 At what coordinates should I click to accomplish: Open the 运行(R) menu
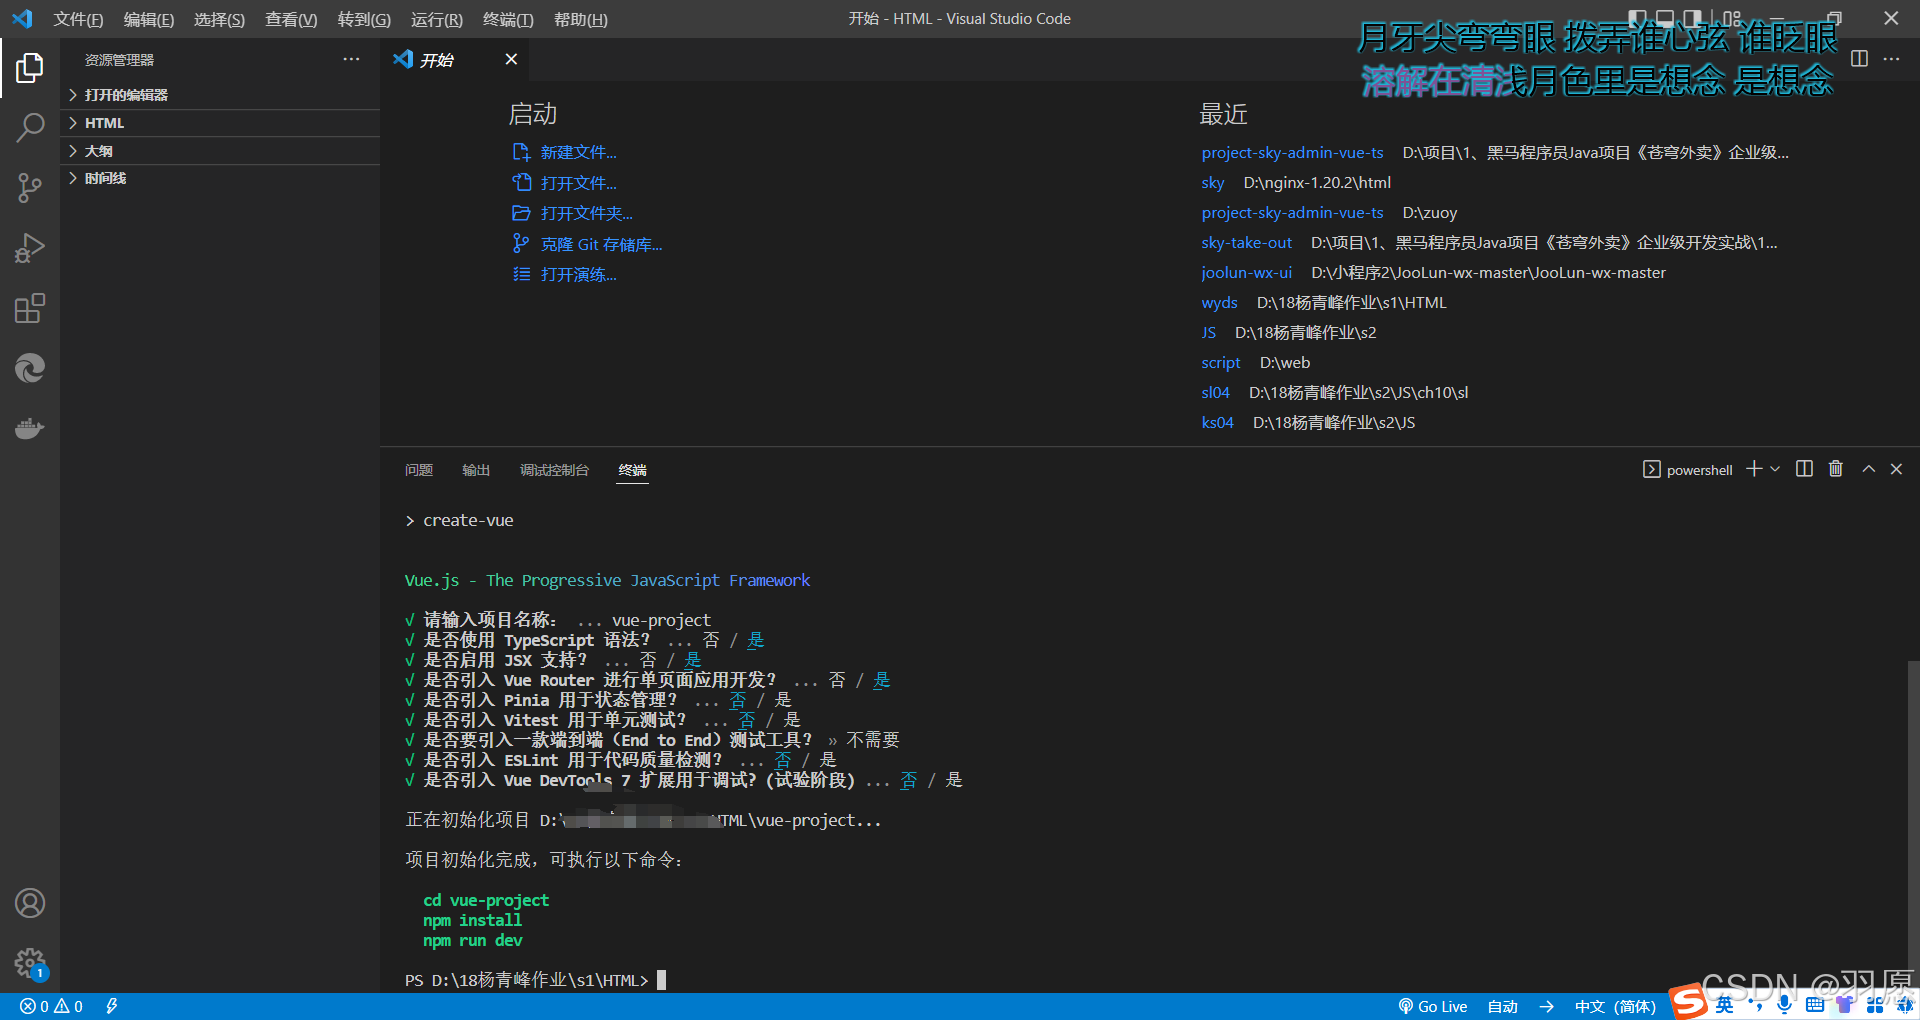tap(436, 19)
